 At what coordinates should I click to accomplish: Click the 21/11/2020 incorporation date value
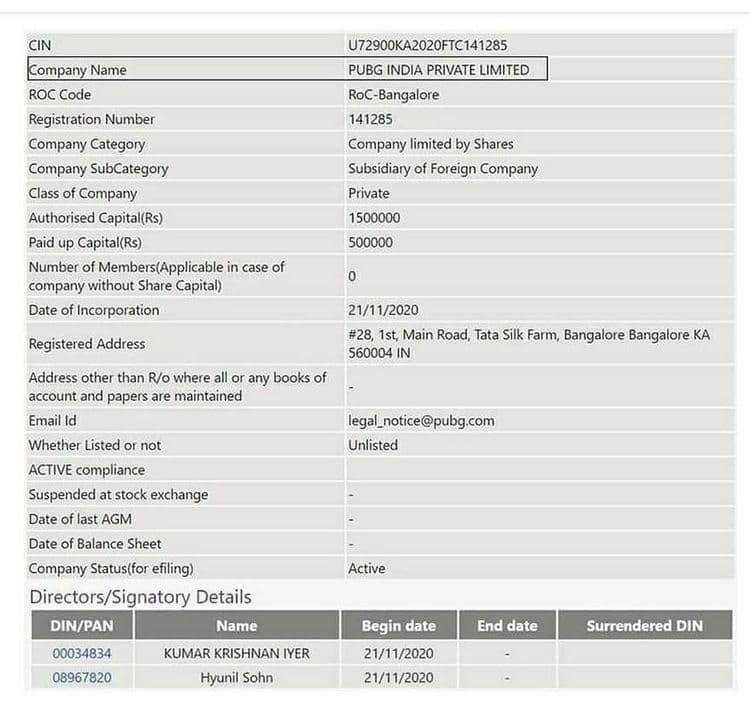pos(383,310)
